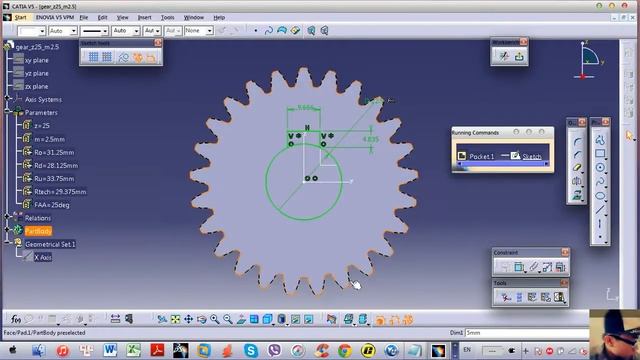
Task: Open the File menu
Action: point(84,18)
